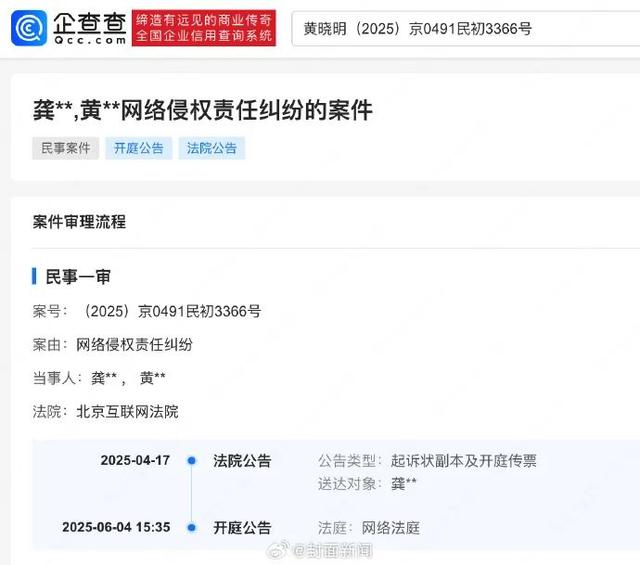Open the timeline entry 开庭公告
The height and width of the screenshot is (565, 640).
(242, 527)
